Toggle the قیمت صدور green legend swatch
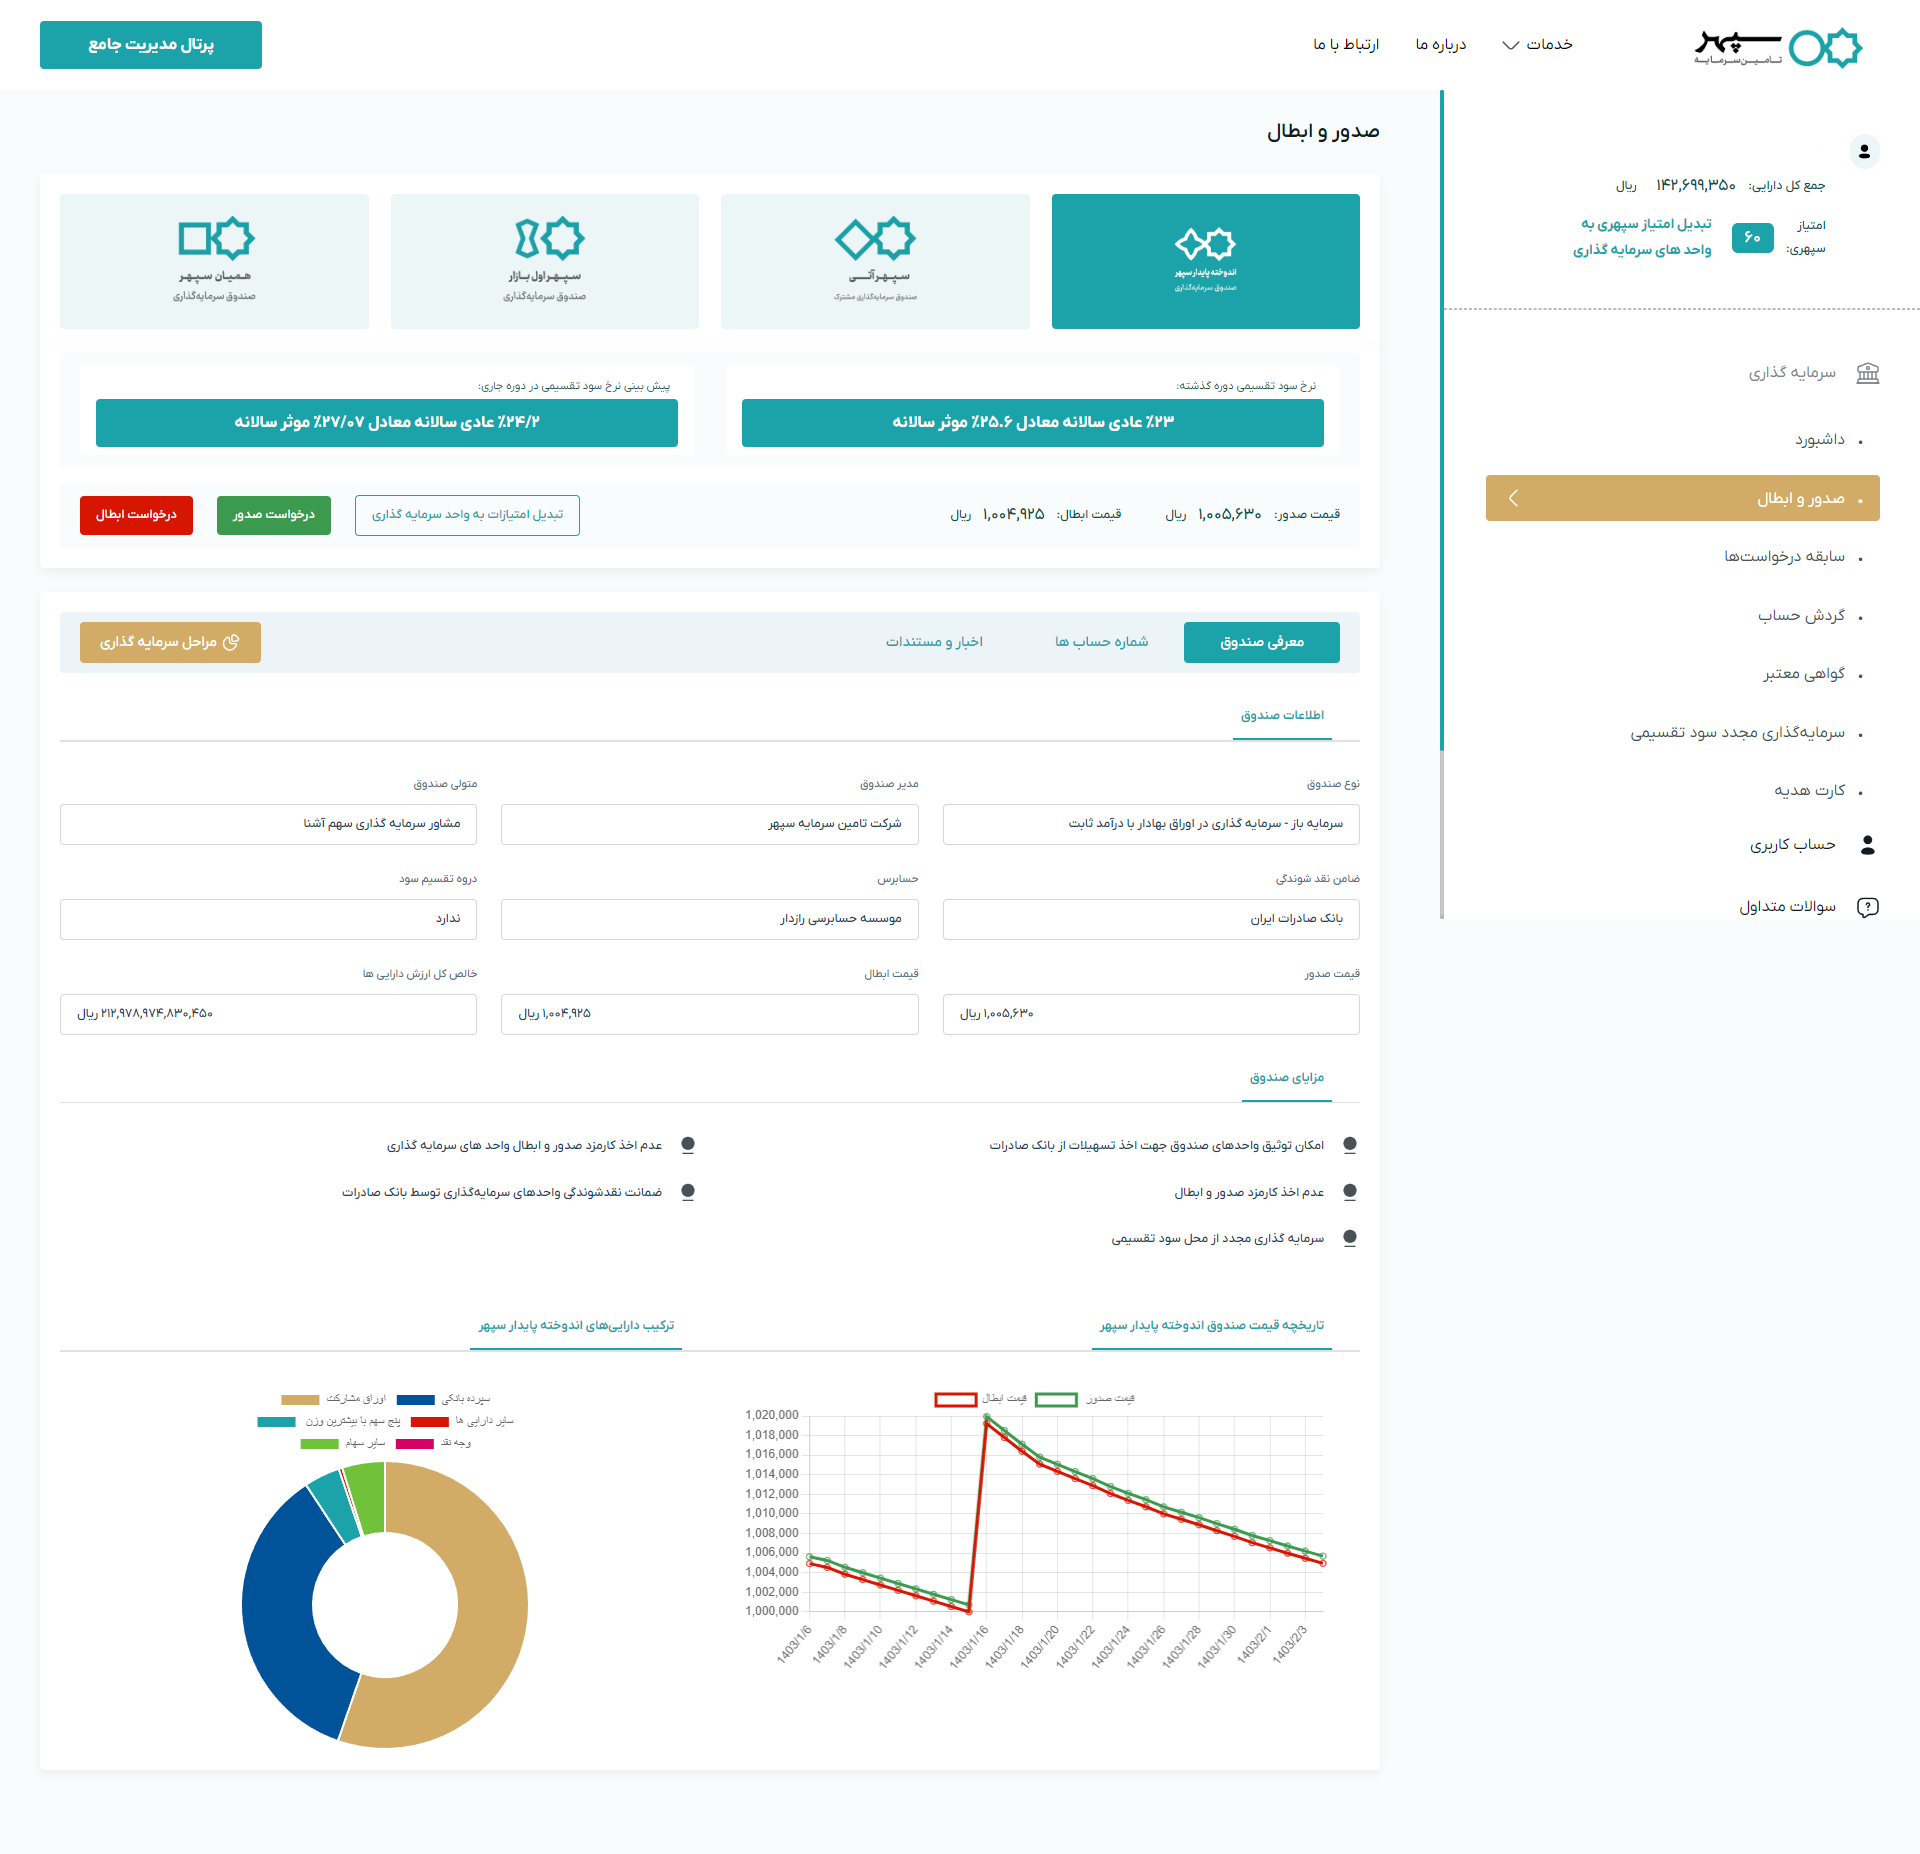The image size is (1920, 1854). point(1056,1400)
